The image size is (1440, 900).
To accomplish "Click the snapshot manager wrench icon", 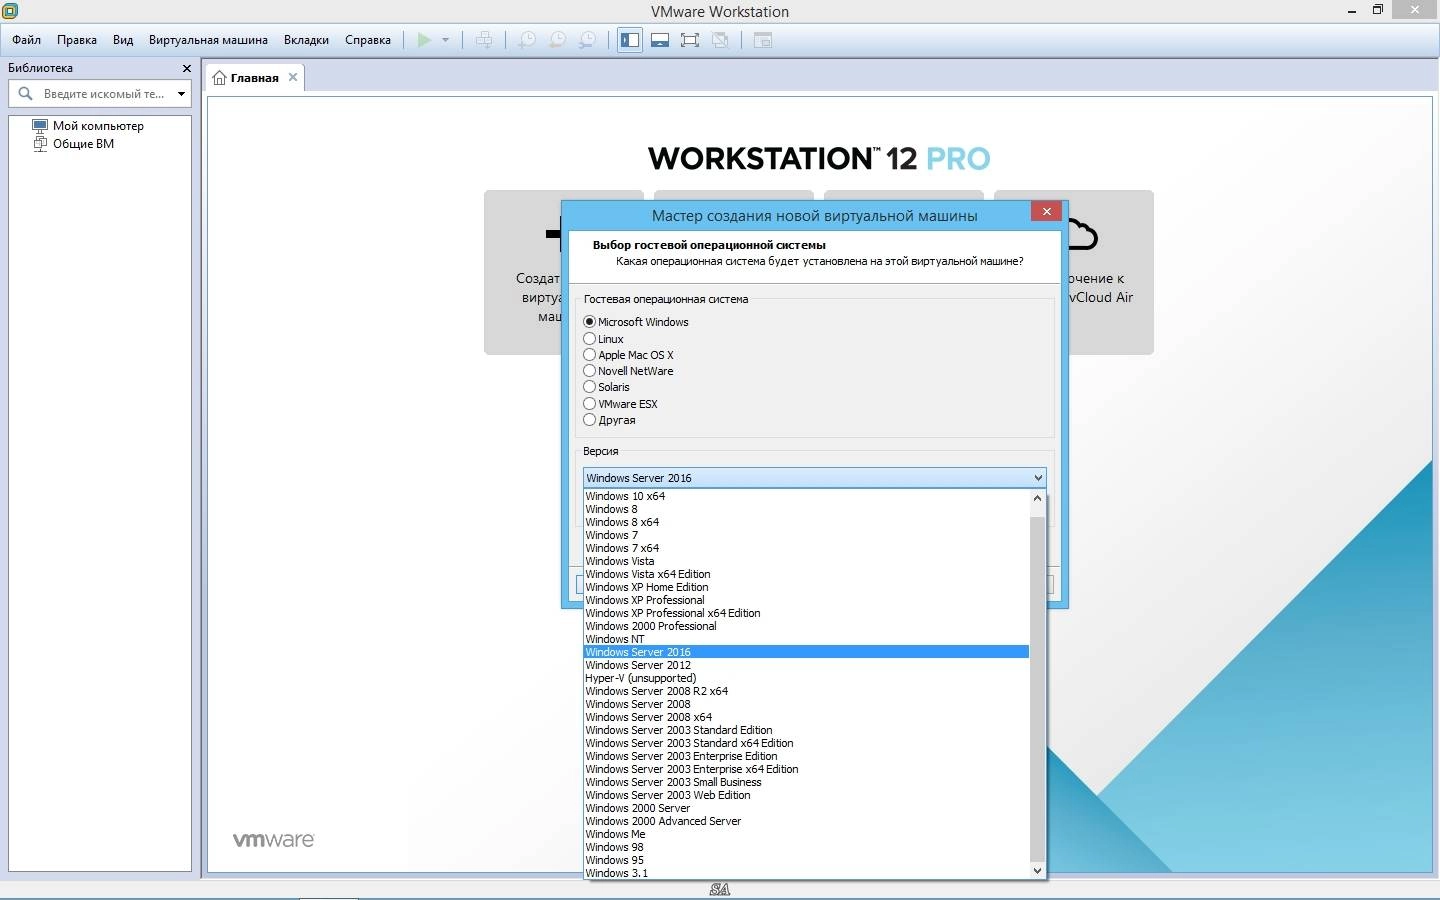I will pyautogui.click(x=588, y=40).
